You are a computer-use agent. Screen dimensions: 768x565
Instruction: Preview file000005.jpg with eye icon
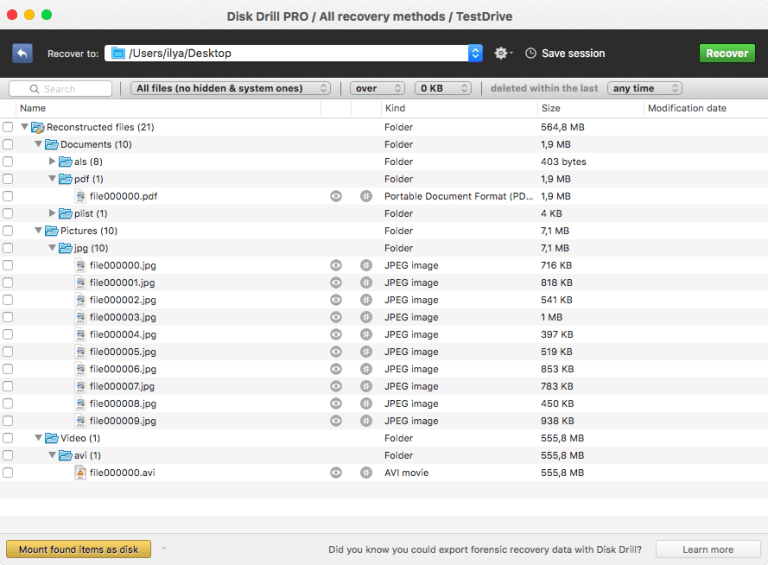point(336,352)
